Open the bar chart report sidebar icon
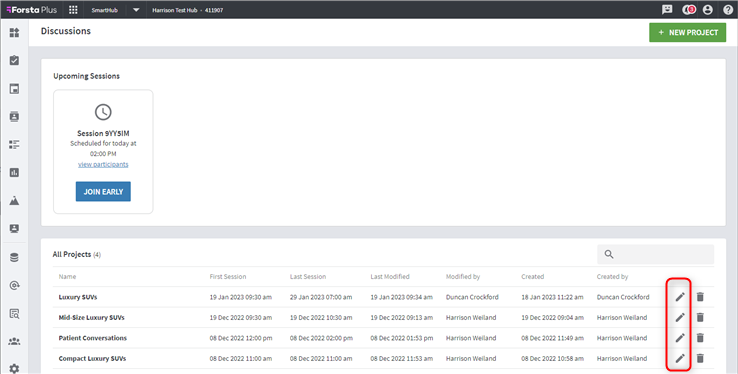Screen dimensions: 738x374 pyautogui.click(x=15, y=173)
